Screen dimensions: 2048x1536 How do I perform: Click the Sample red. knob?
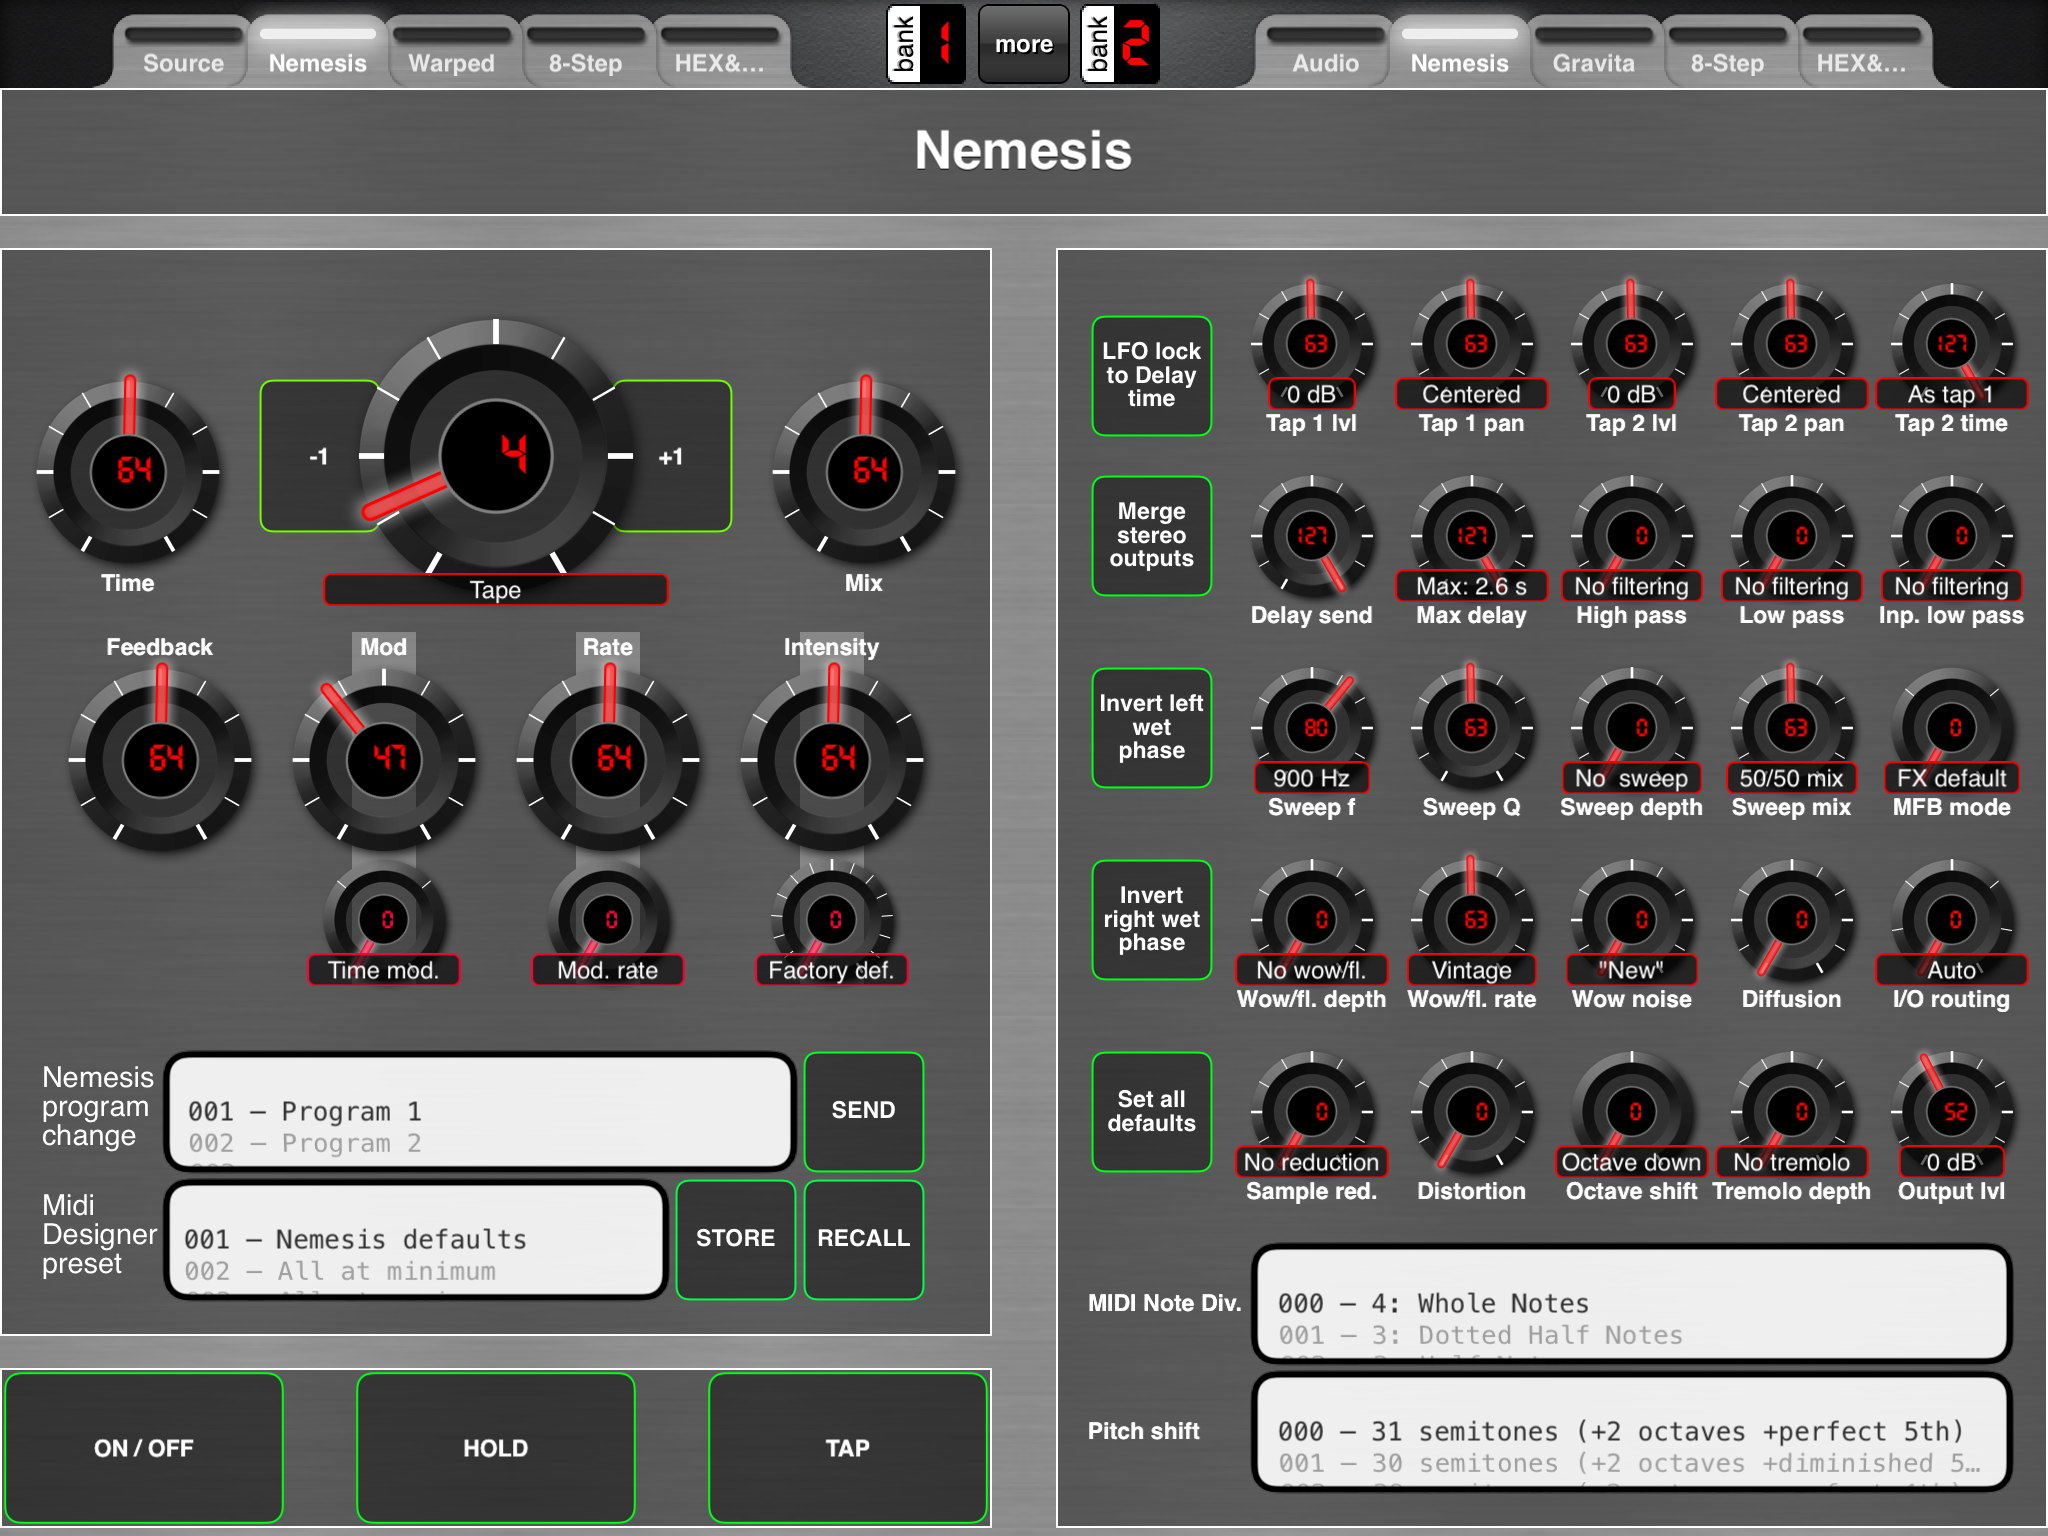click(x=1312, y=1112)
